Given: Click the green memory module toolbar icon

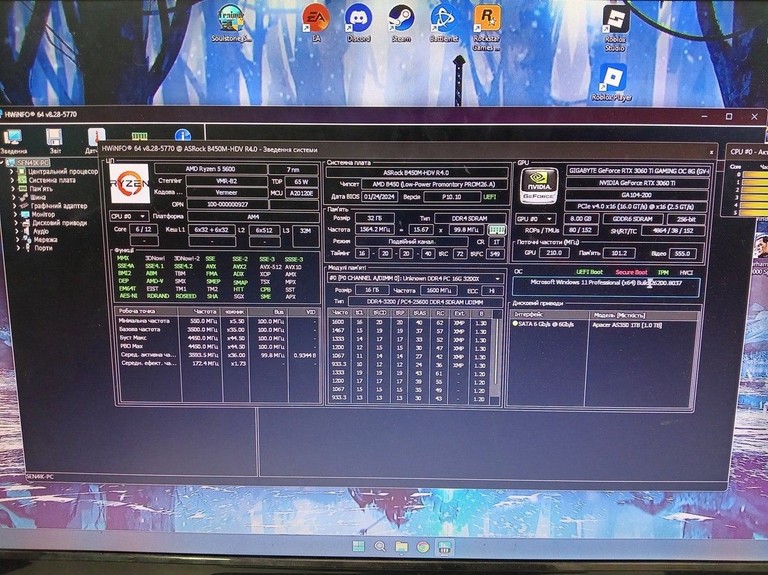Looking at the screenshot, I should 140,136.
